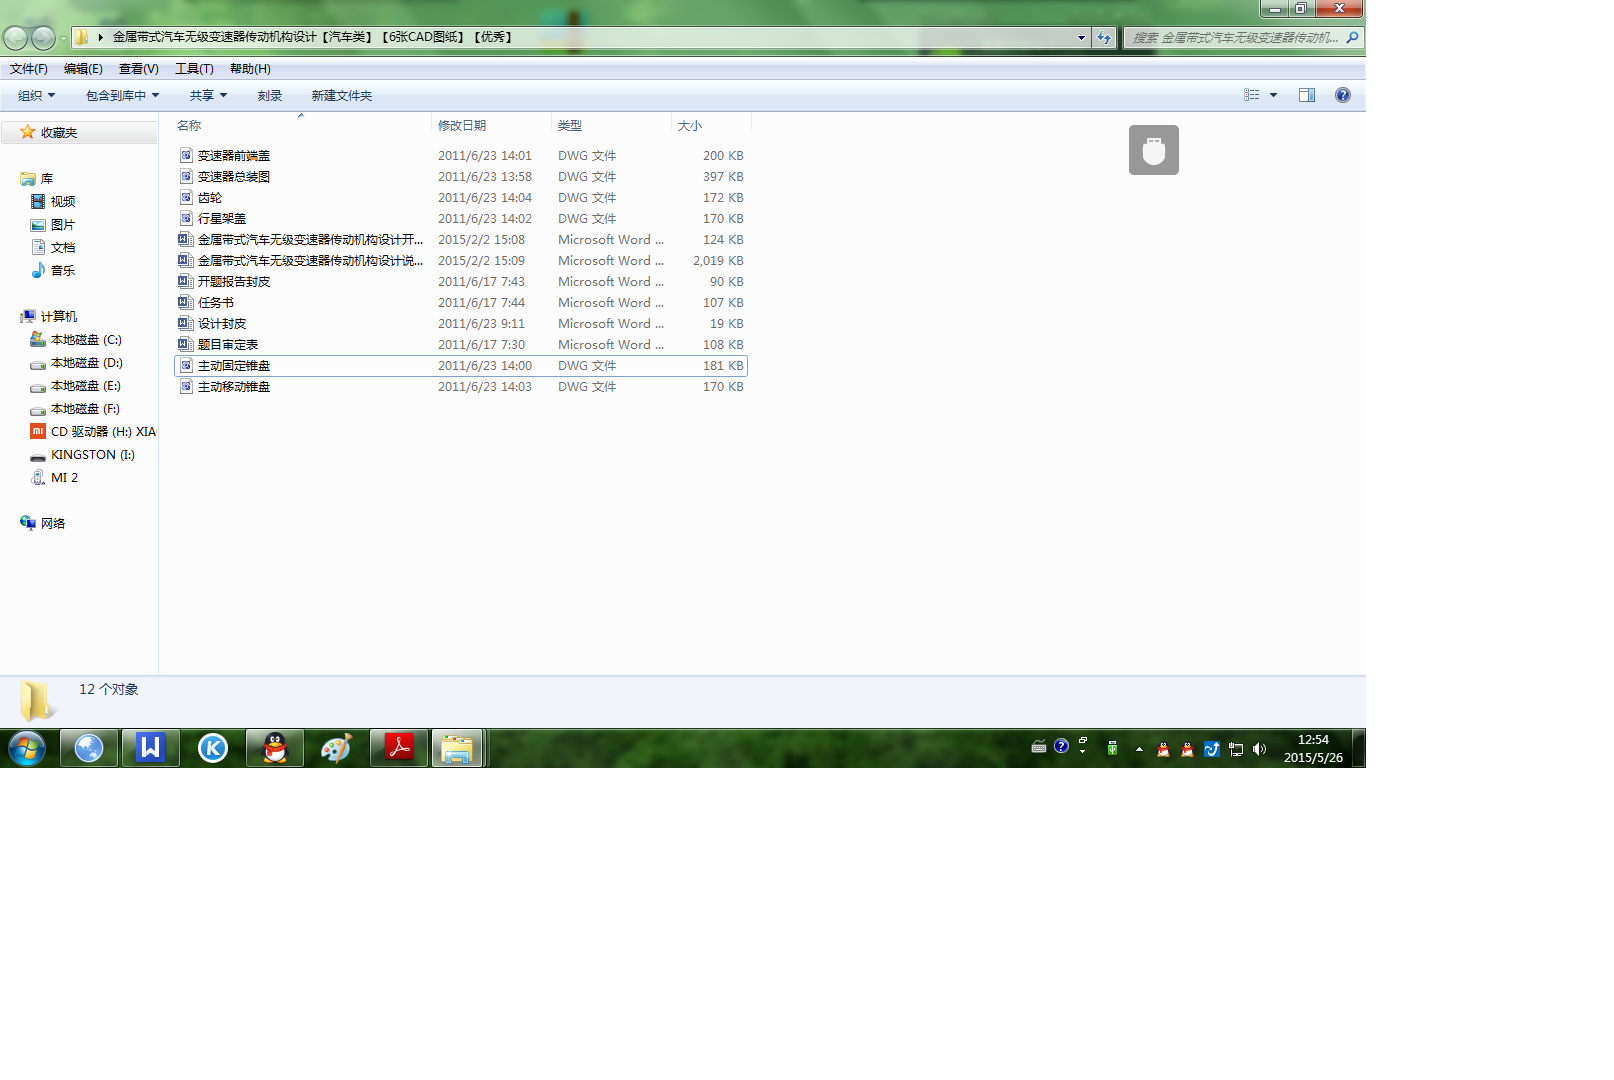
Task: Click the Back navigation arrow button
Action: [15, 38]
